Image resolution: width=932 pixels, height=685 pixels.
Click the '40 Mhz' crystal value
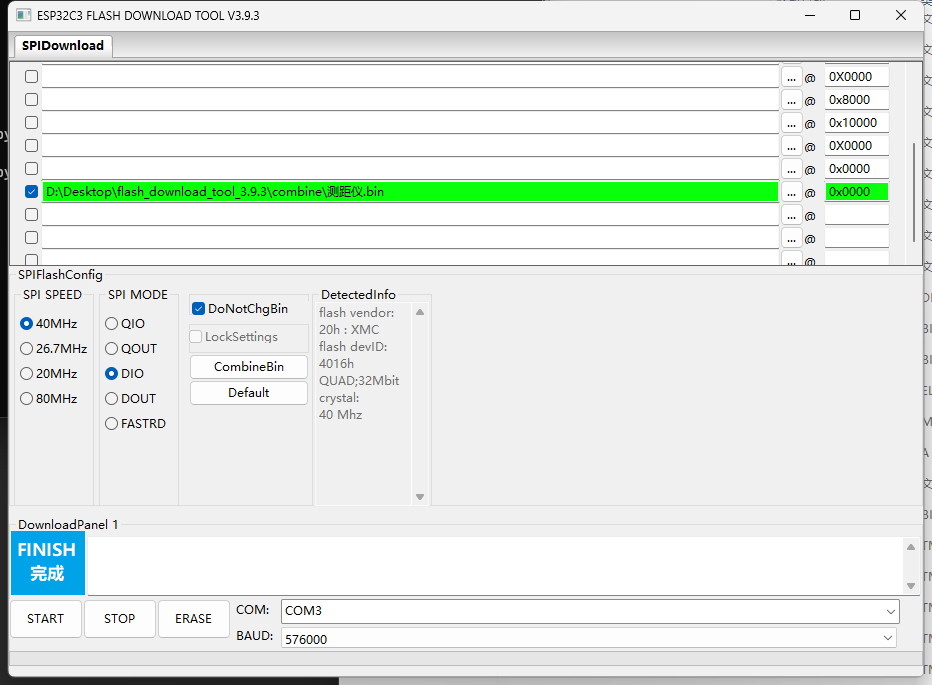click(341, 415)
